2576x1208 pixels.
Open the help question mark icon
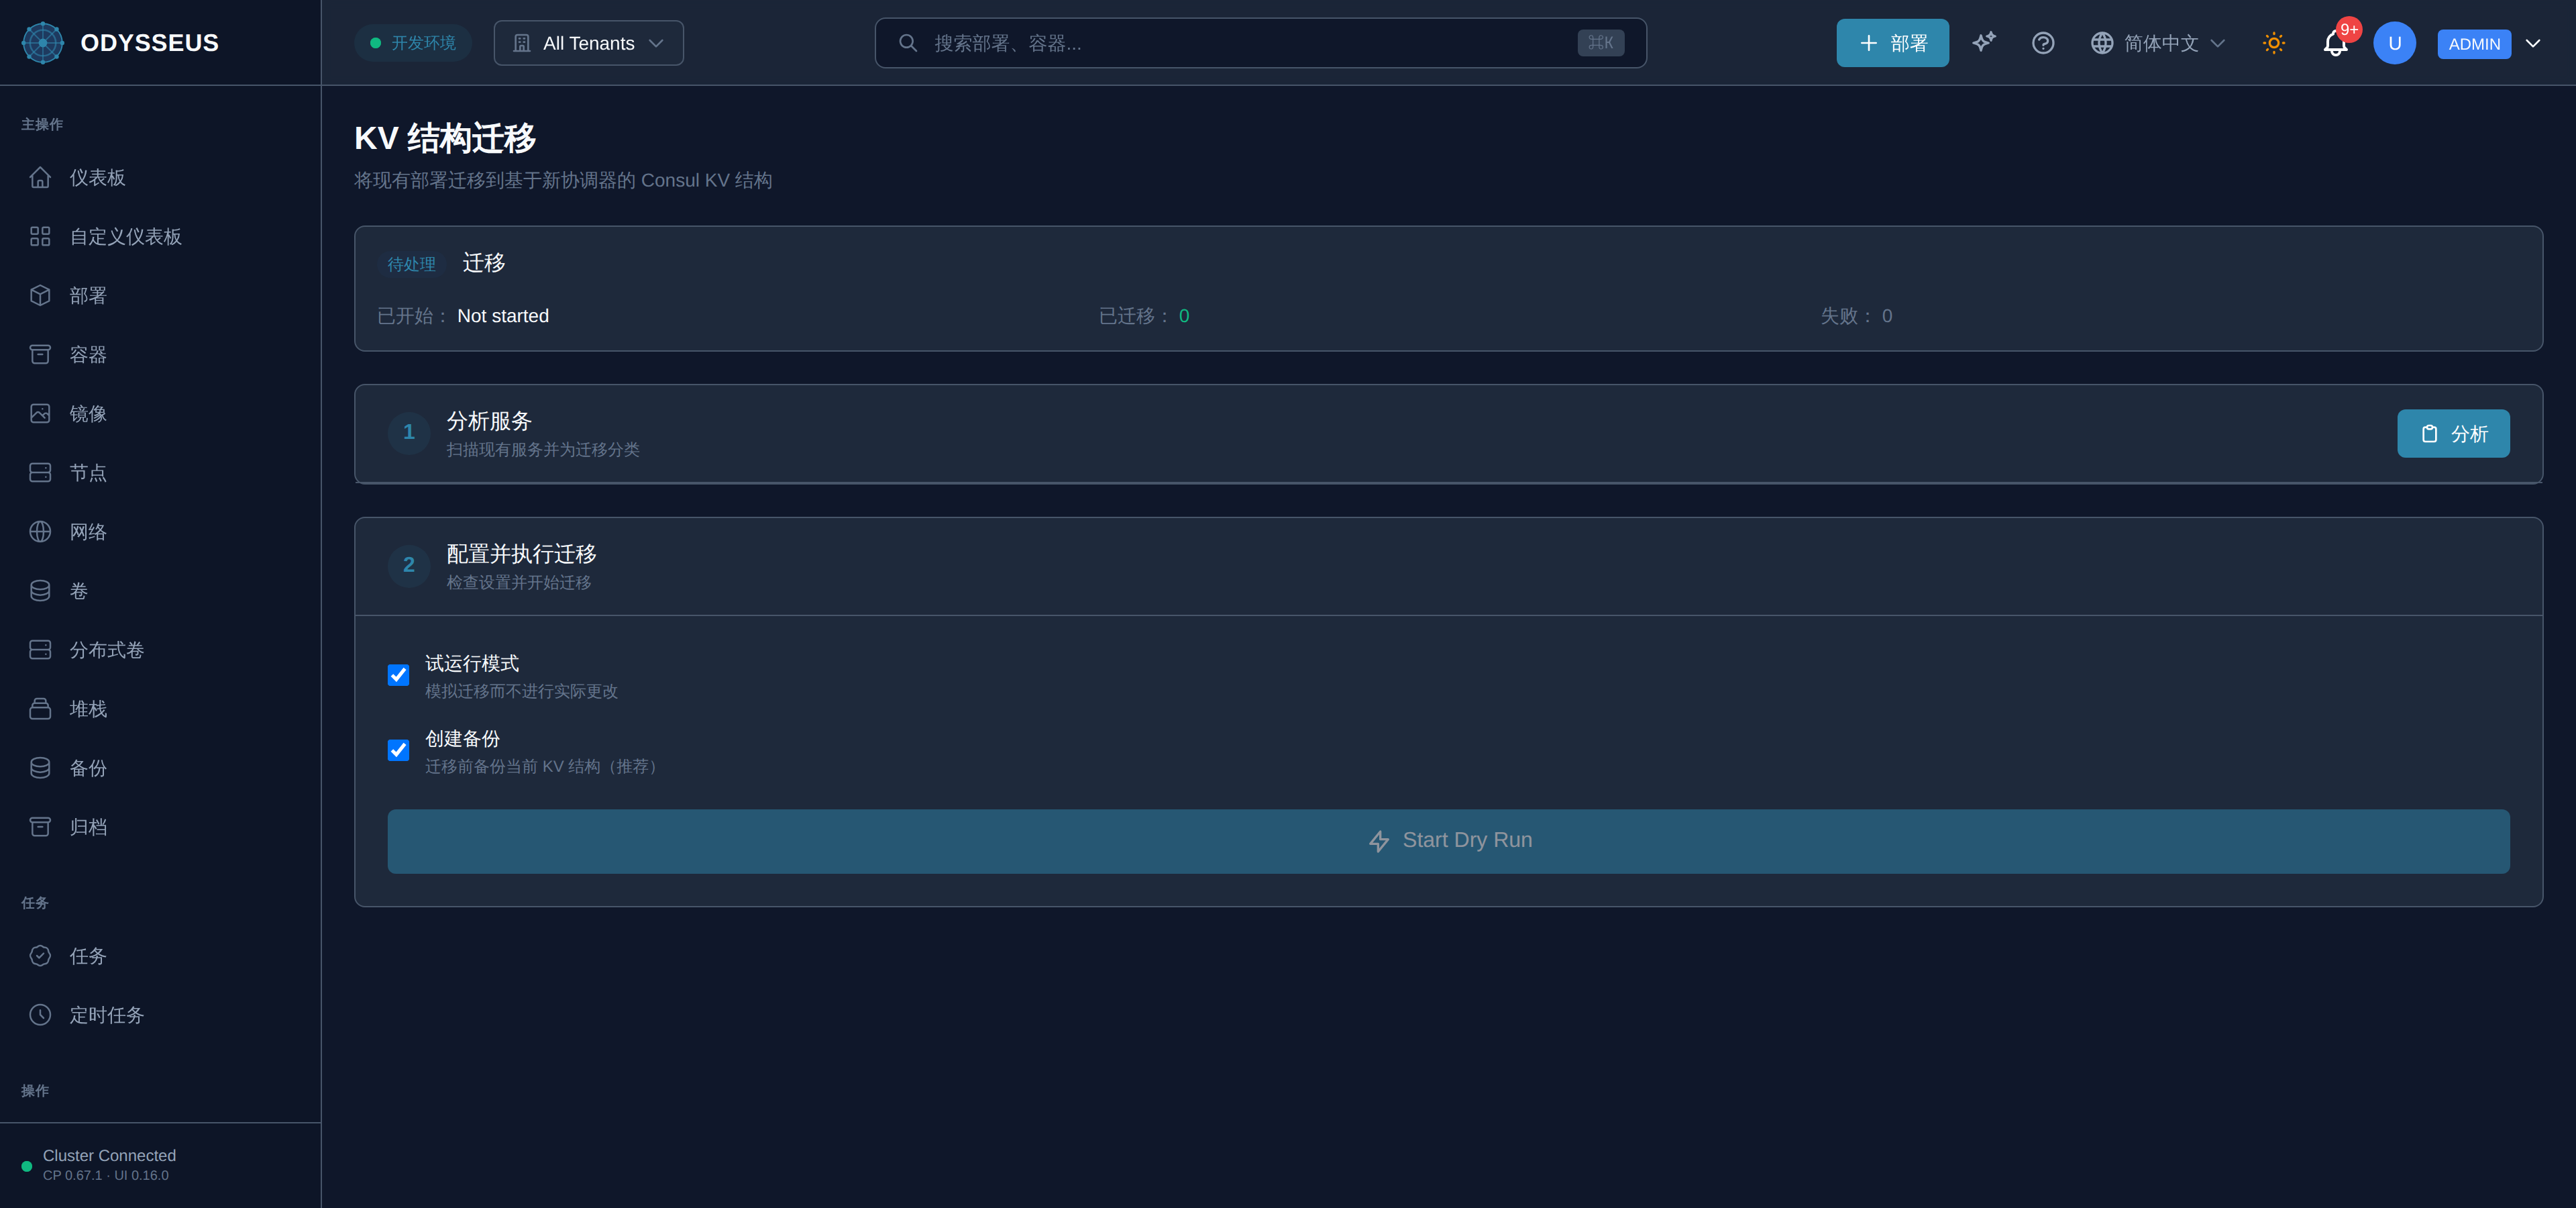tap(2043, 43)
